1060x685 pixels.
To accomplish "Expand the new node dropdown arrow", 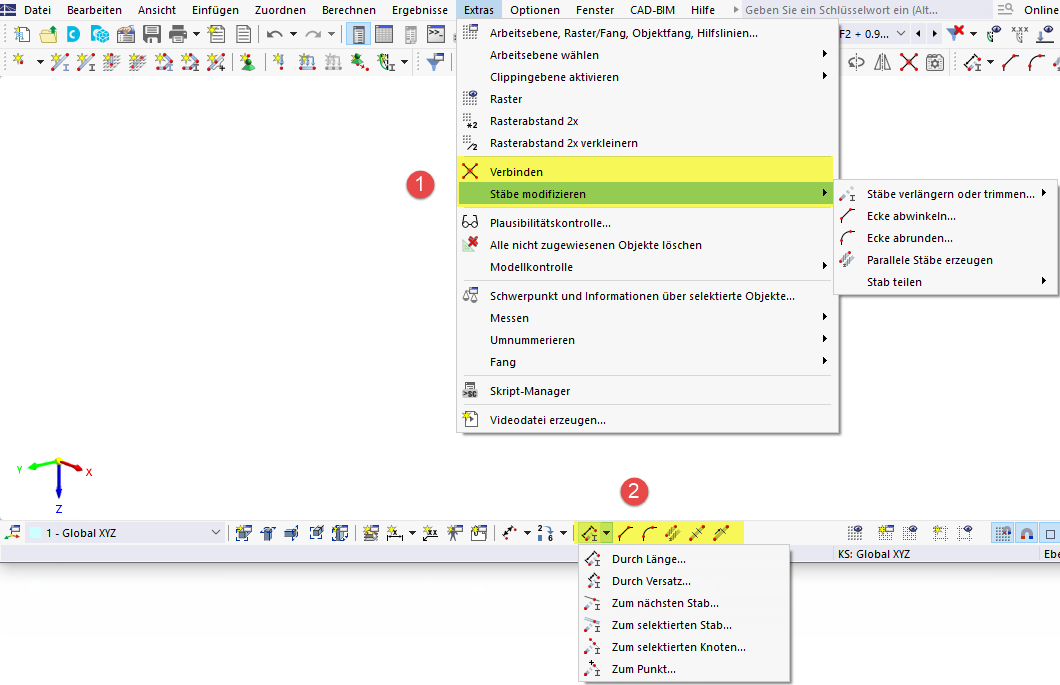I will (40, 63).
